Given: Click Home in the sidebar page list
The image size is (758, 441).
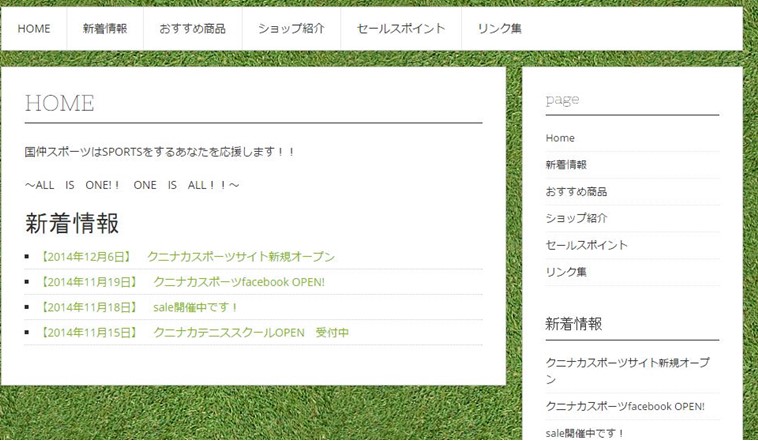Looking at the screenshot, I should pyautogui.click(x=560, y=138).
